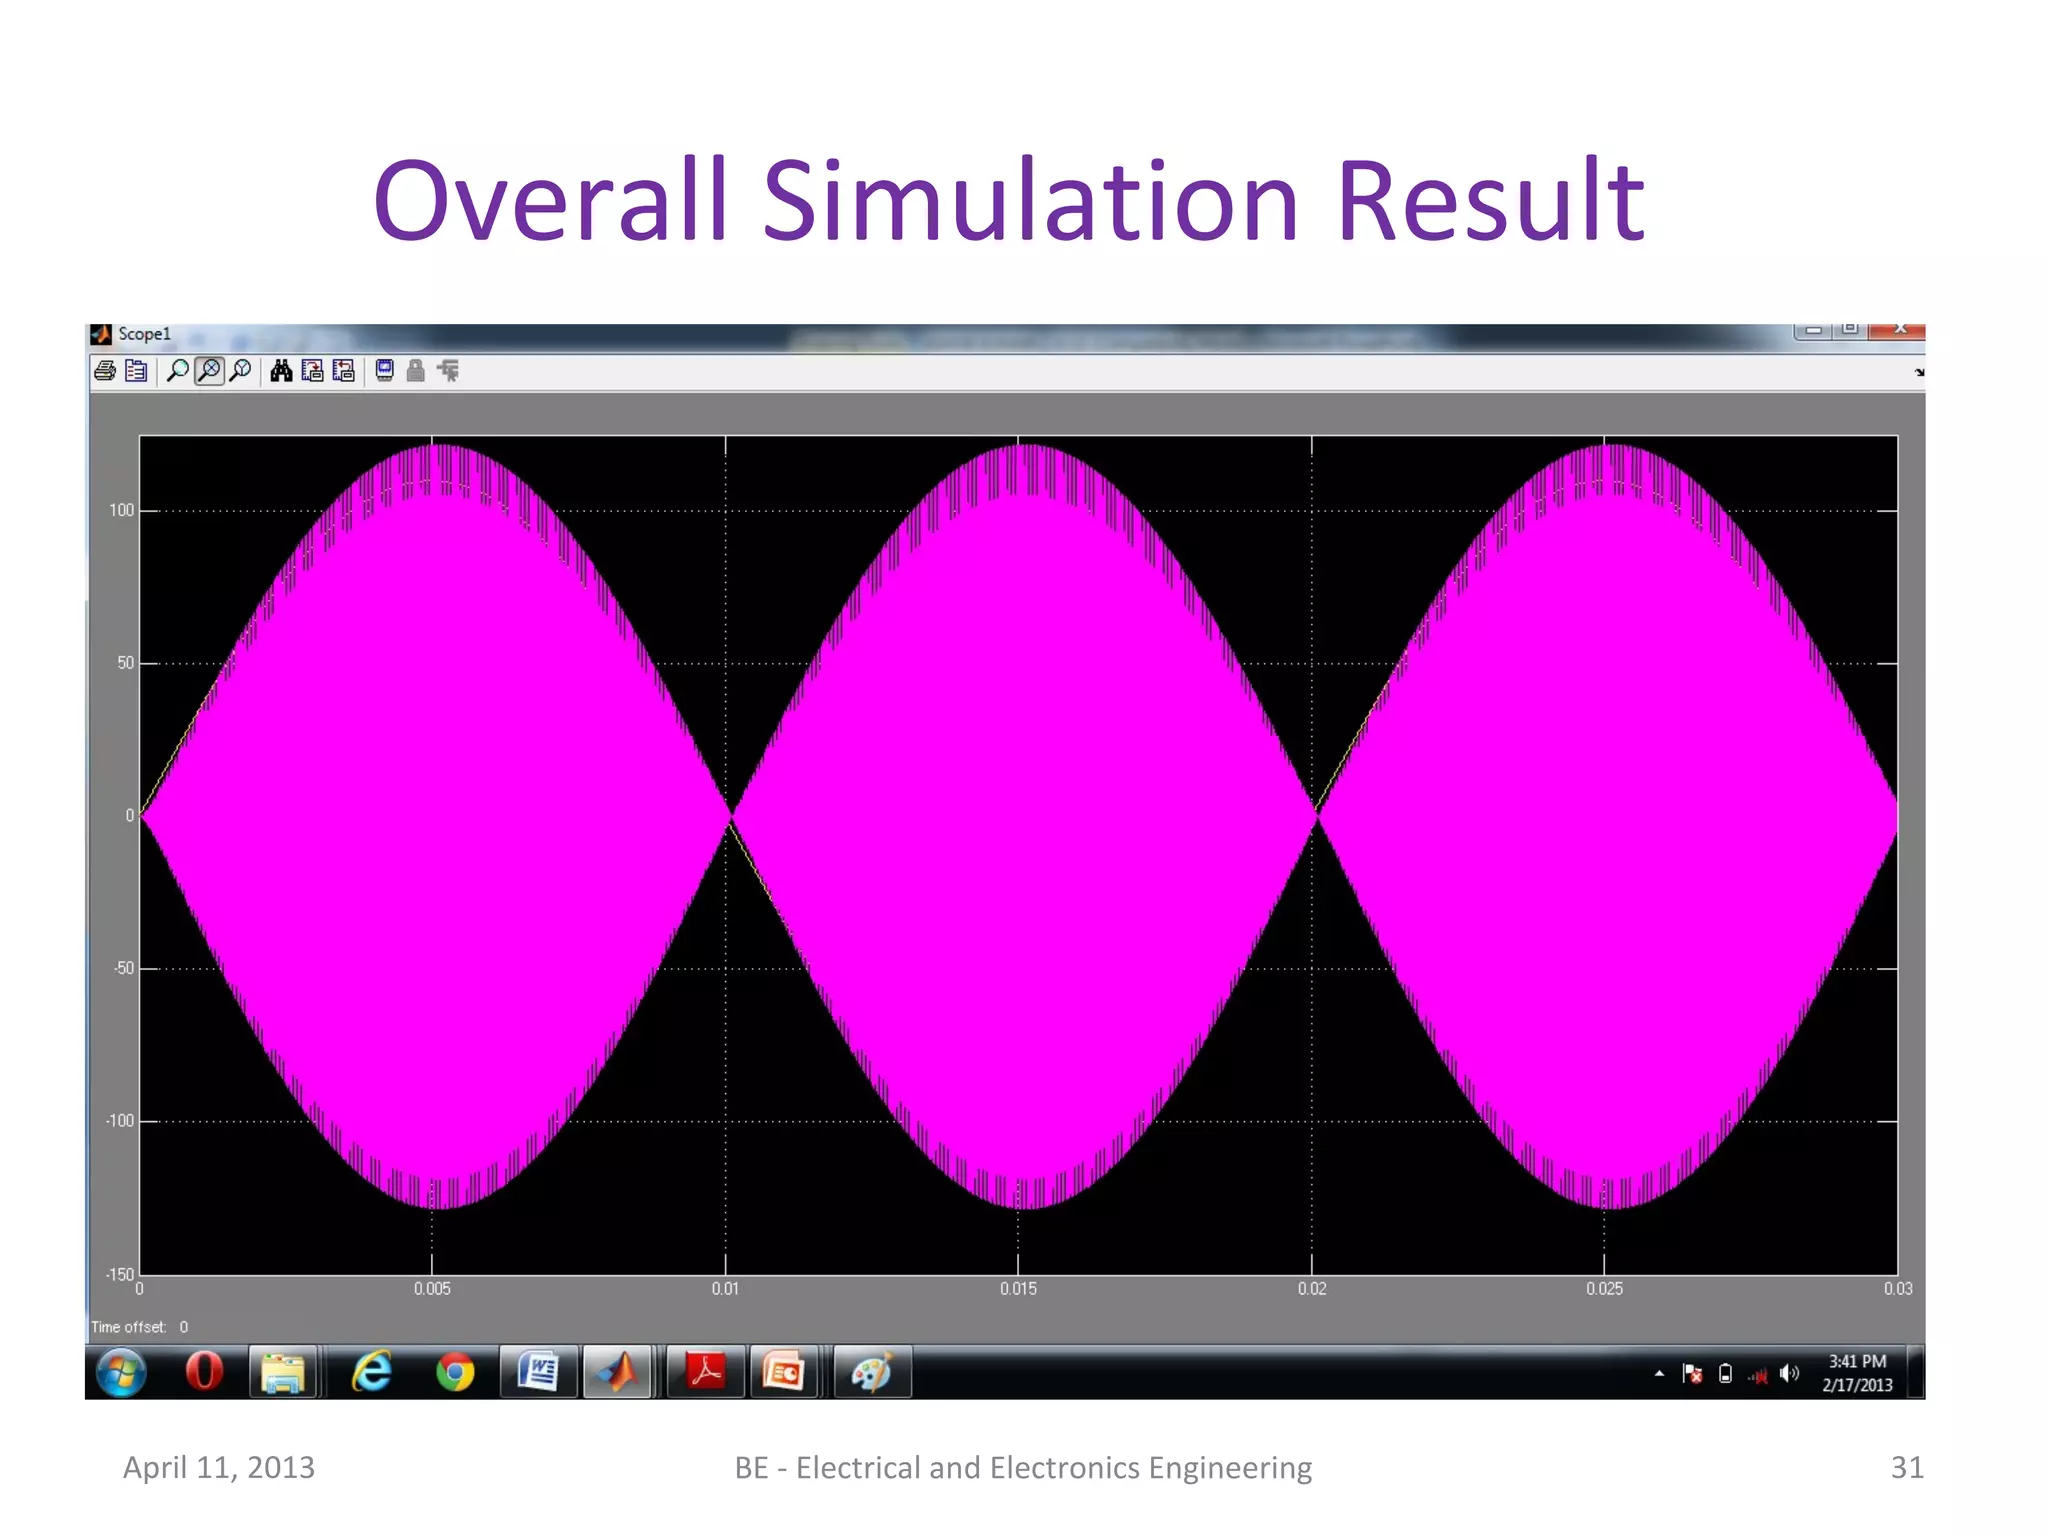The width and height of the screenshot is (2048, 1536).
Task: Open the scope Parameters icon
Action: click(137, 372)
